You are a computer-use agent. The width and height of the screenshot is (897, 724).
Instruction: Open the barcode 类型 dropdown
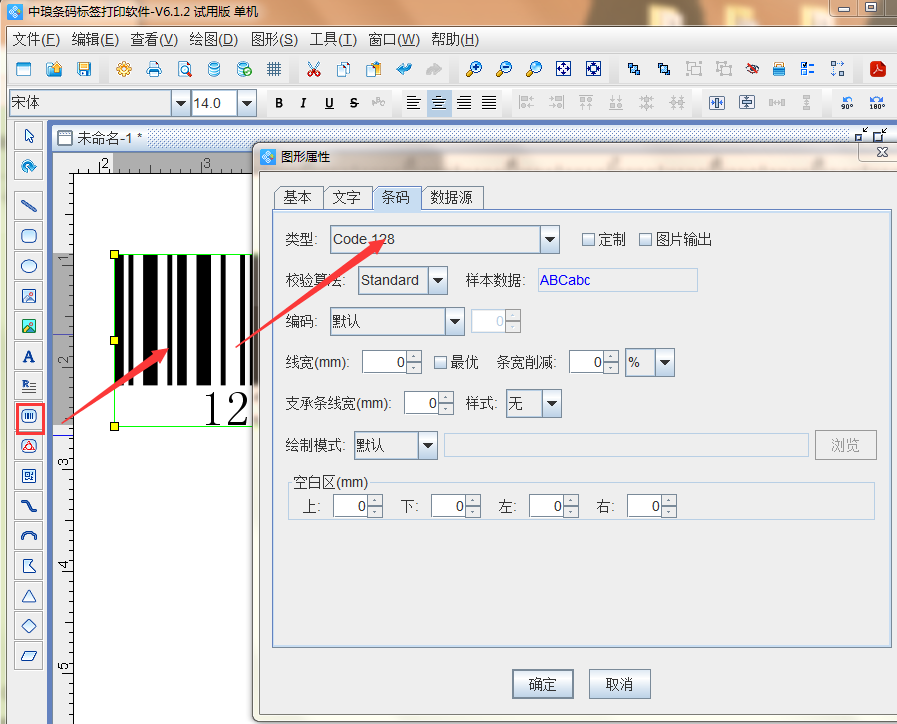tap(549, 240)
